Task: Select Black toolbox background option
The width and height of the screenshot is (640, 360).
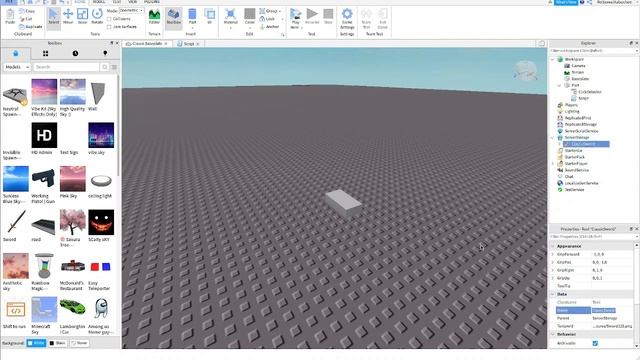Action: pos(58,343)
